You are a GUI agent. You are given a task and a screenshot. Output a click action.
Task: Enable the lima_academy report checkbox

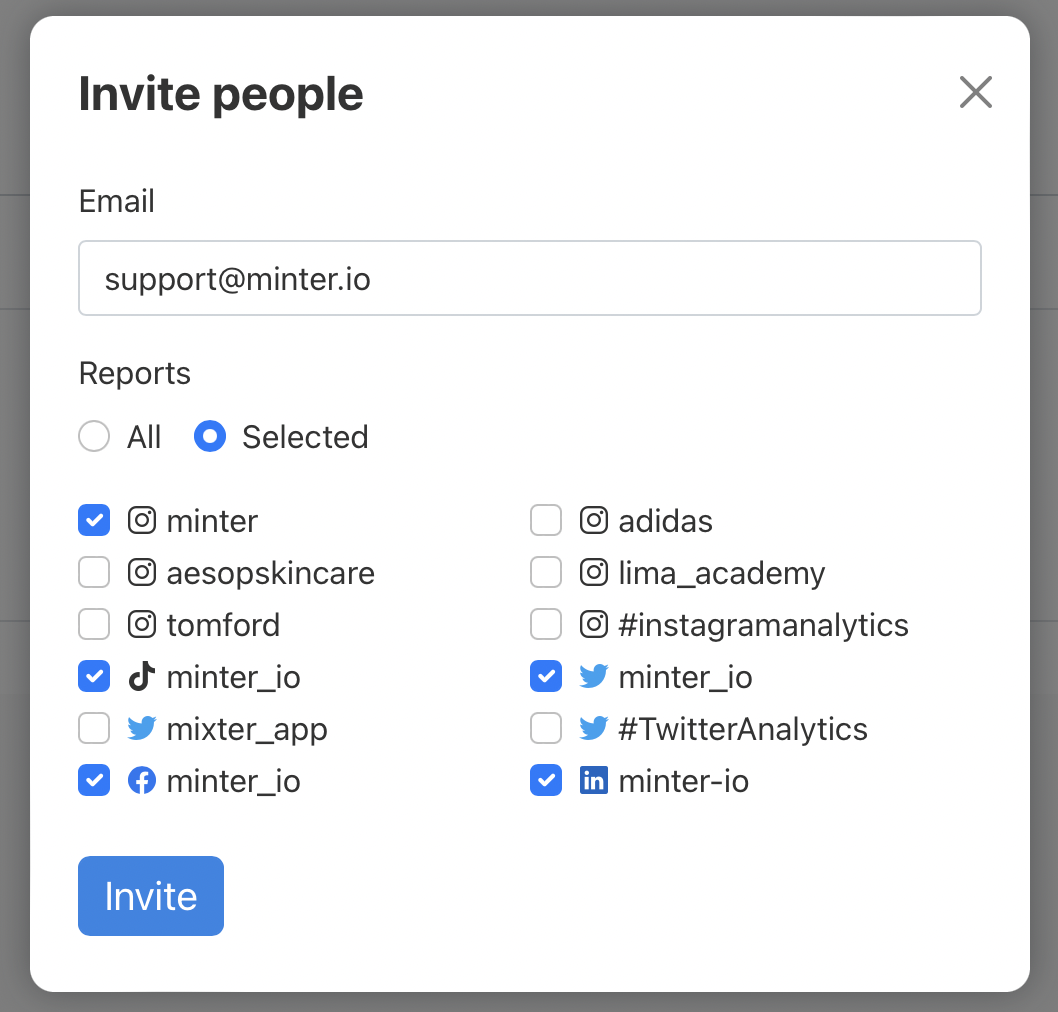pos(546,573)
